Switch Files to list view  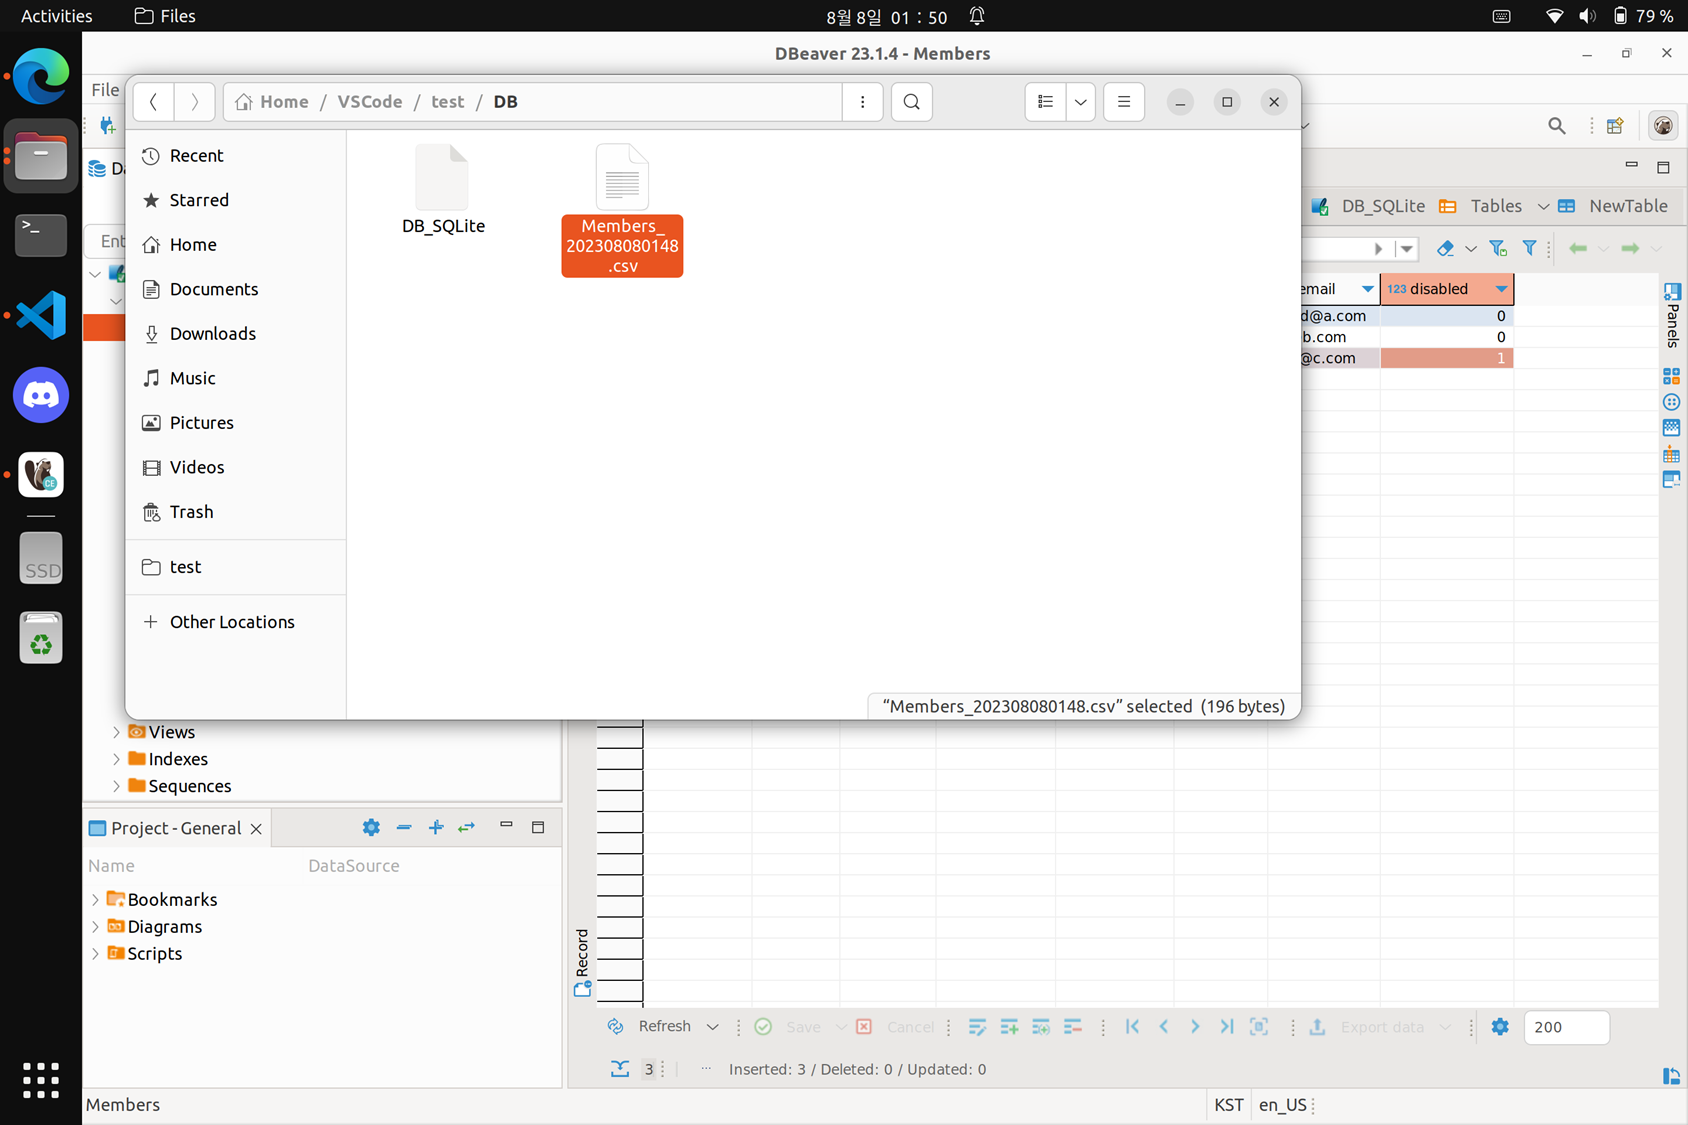pos(1045,102)
